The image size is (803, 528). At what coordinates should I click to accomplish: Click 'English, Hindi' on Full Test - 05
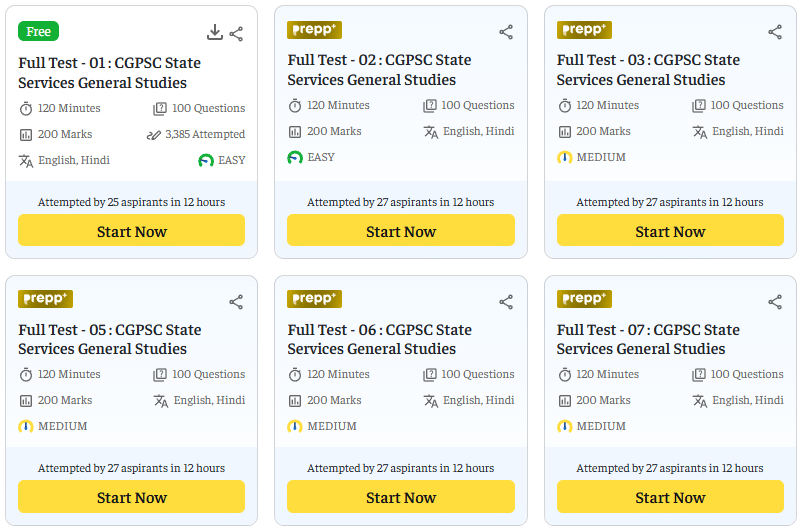tap(209, 400)
